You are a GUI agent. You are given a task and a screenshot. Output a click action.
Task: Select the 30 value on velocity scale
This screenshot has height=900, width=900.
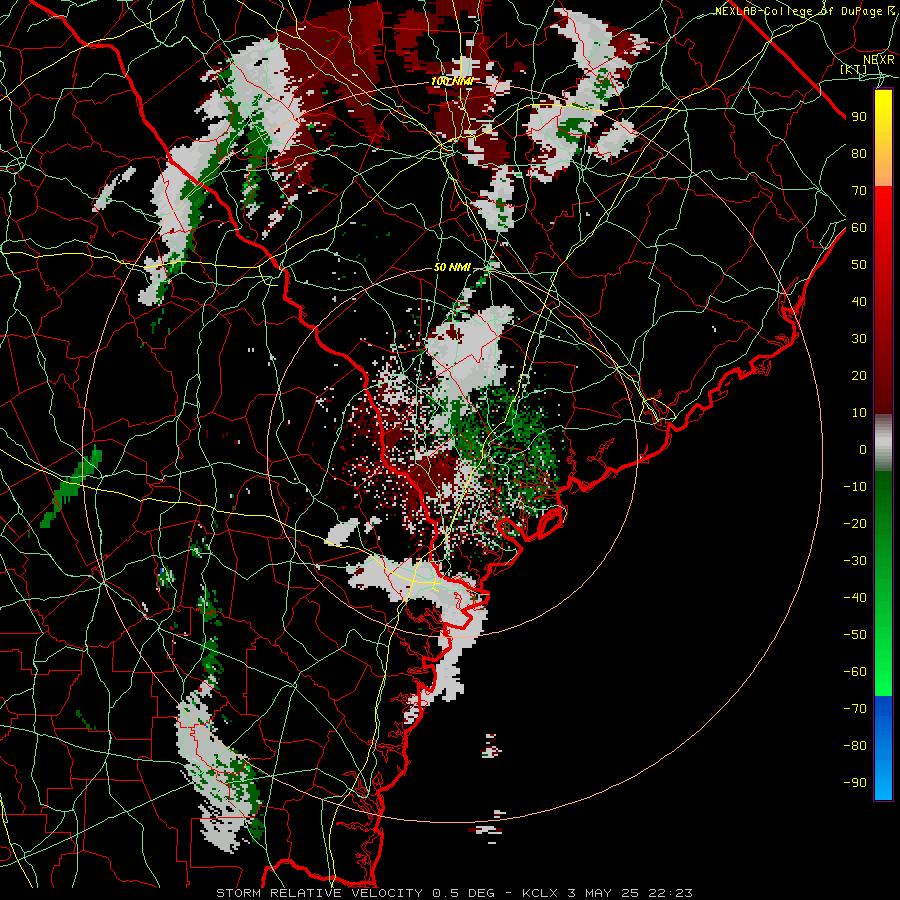point(859,339)
